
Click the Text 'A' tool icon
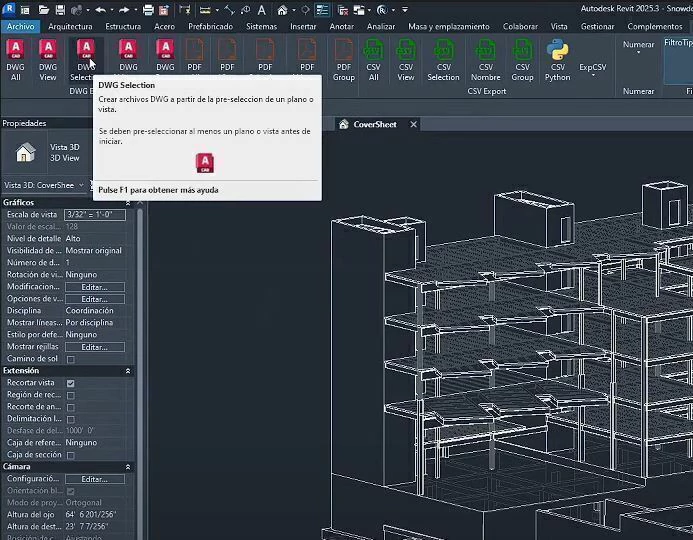pyautogui.click(x=262, y=10)
